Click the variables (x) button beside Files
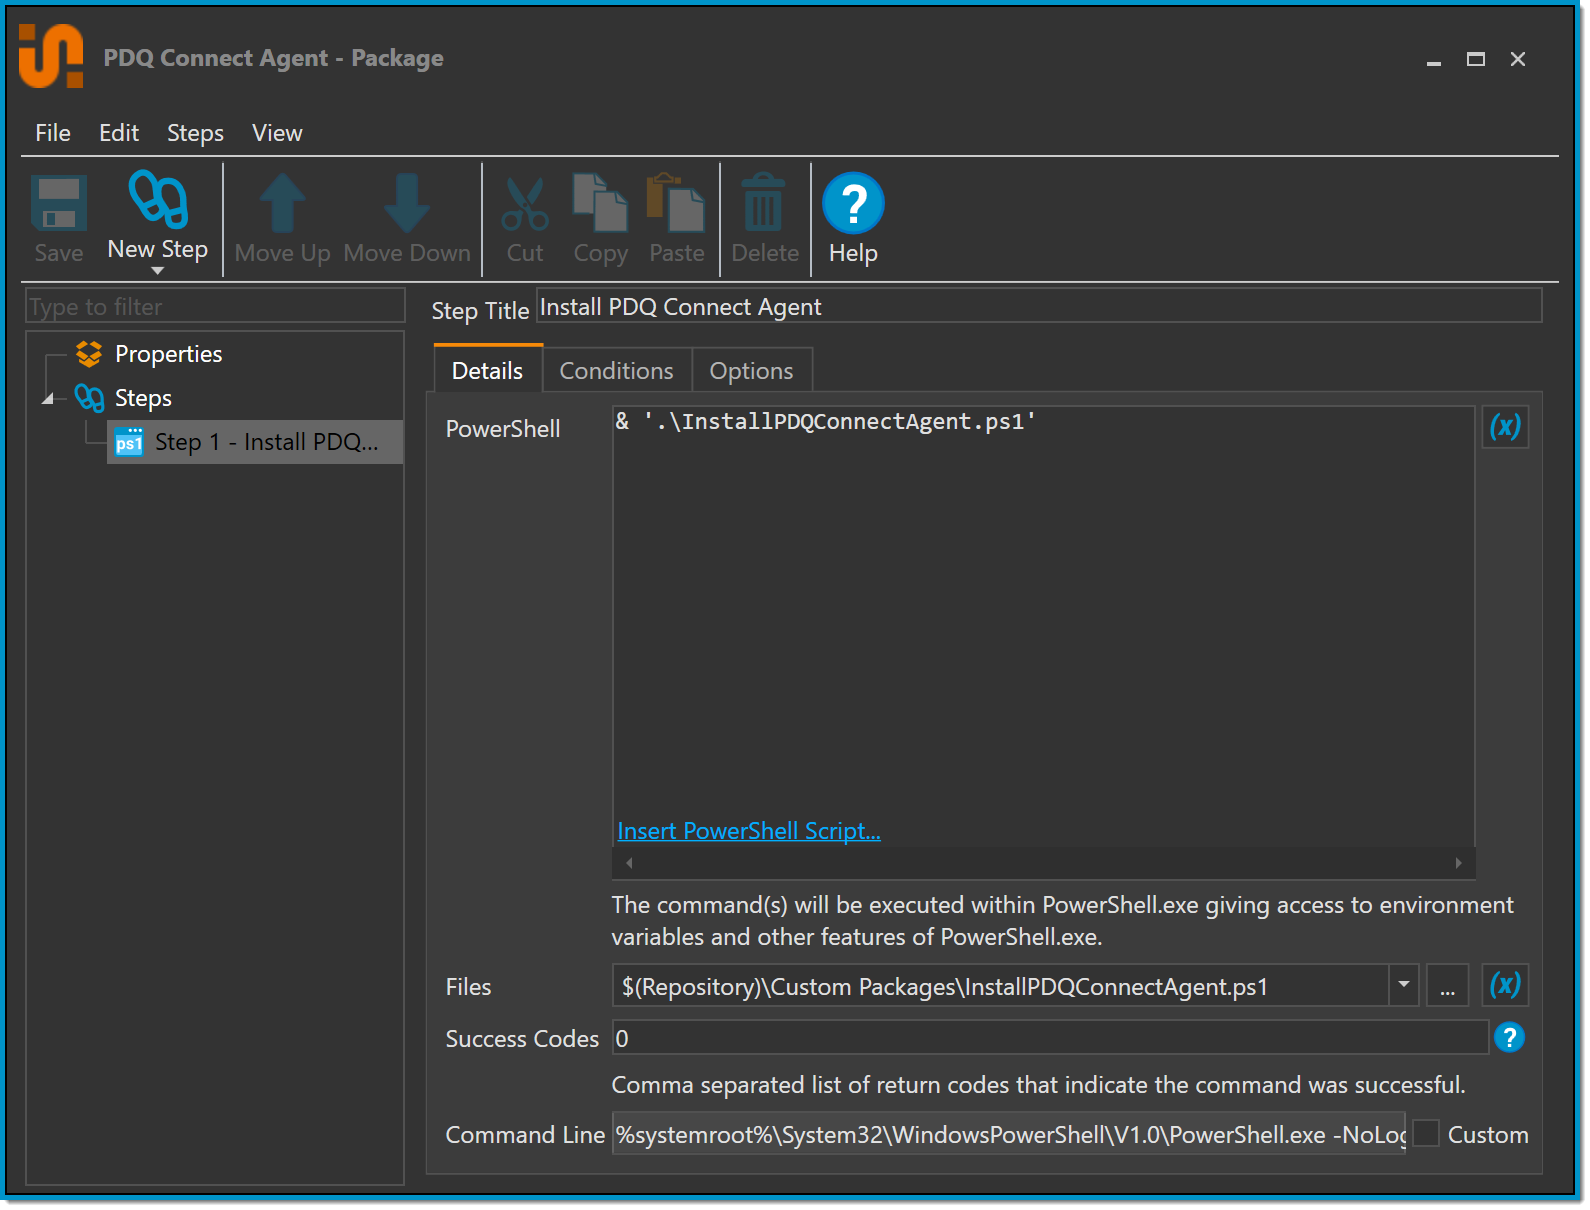1590x1210 pixels. (1505, 985)
